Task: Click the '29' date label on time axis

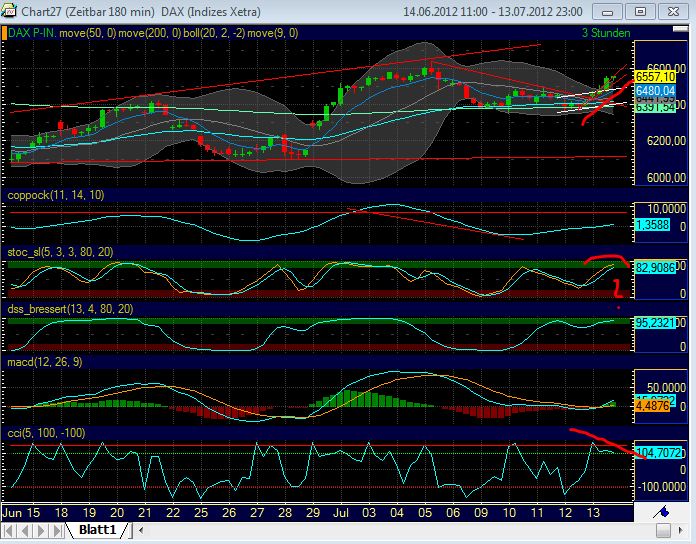Action: 313,513
